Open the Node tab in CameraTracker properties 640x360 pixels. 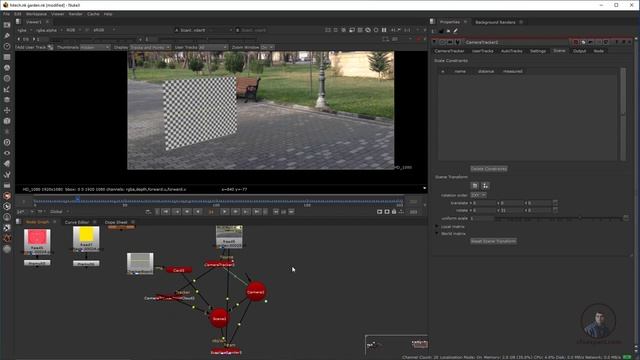(x=598, y=51)
